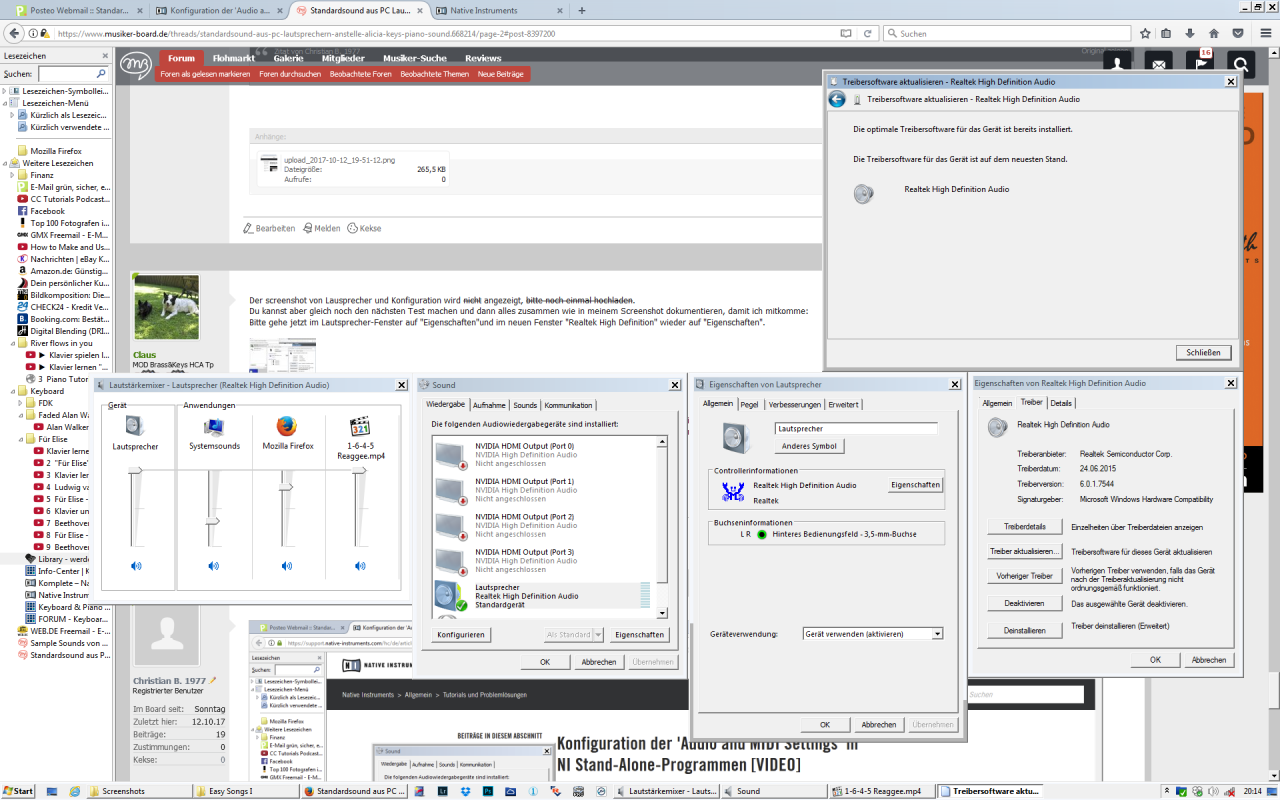Click Anderes Symbol button
Image resolution: width=1280 pixels, height=800 pixels.
click(809, 446)
